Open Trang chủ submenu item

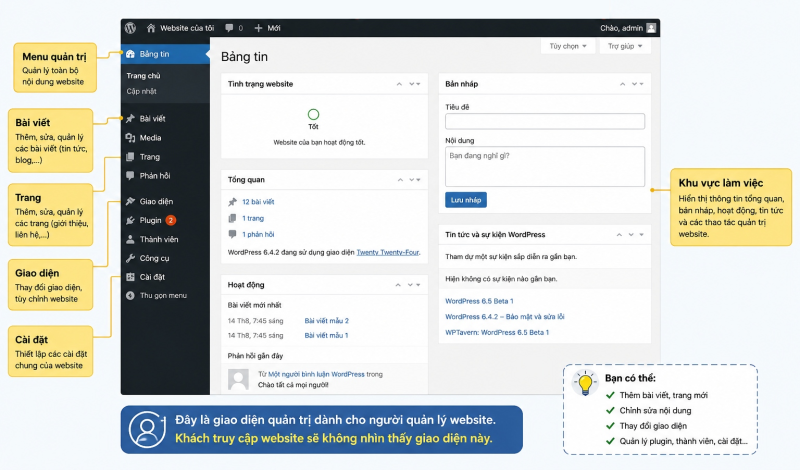143,76
